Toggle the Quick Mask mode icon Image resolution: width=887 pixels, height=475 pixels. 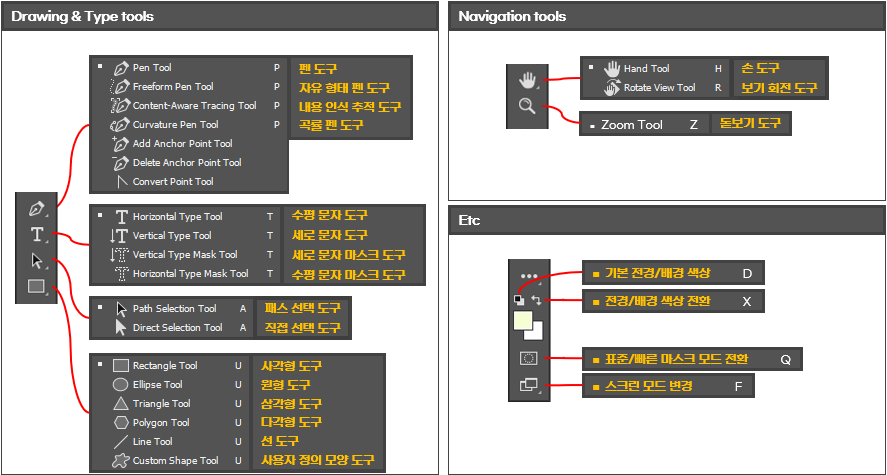[529, 359]
